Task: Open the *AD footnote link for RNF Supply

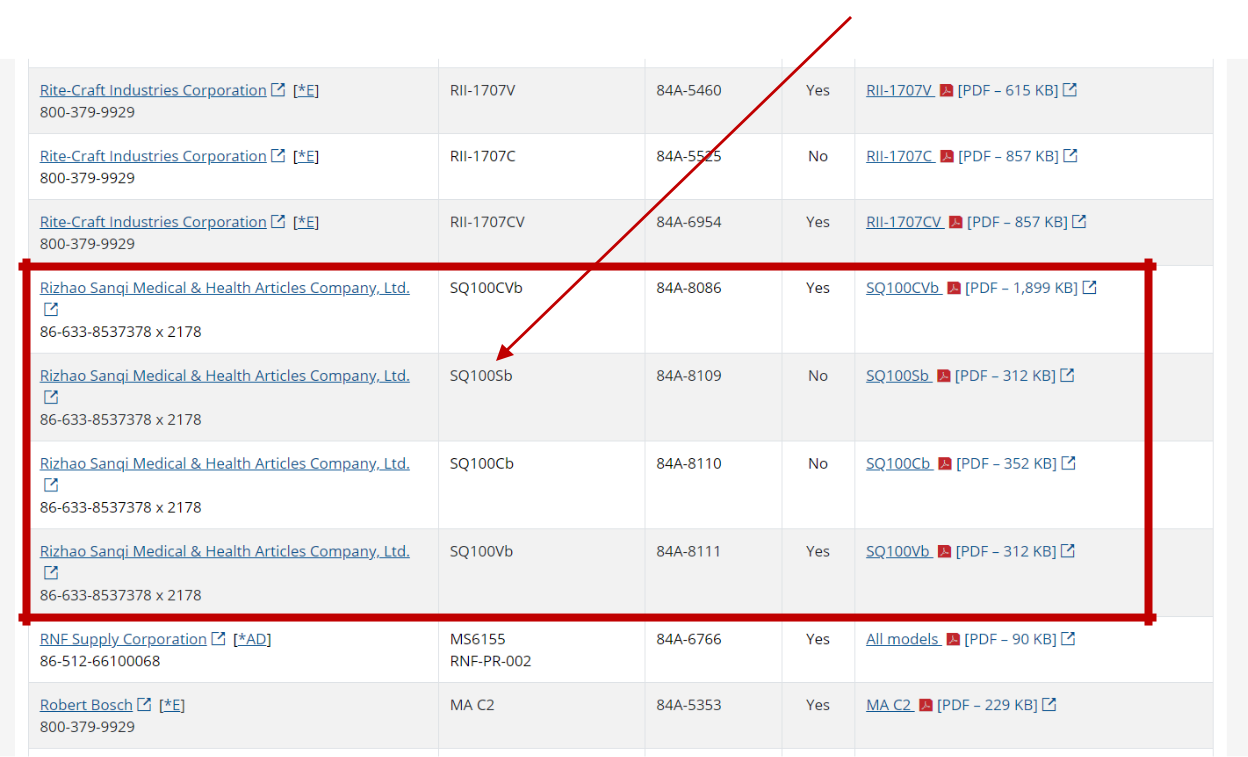Action: tap(252, 639)
